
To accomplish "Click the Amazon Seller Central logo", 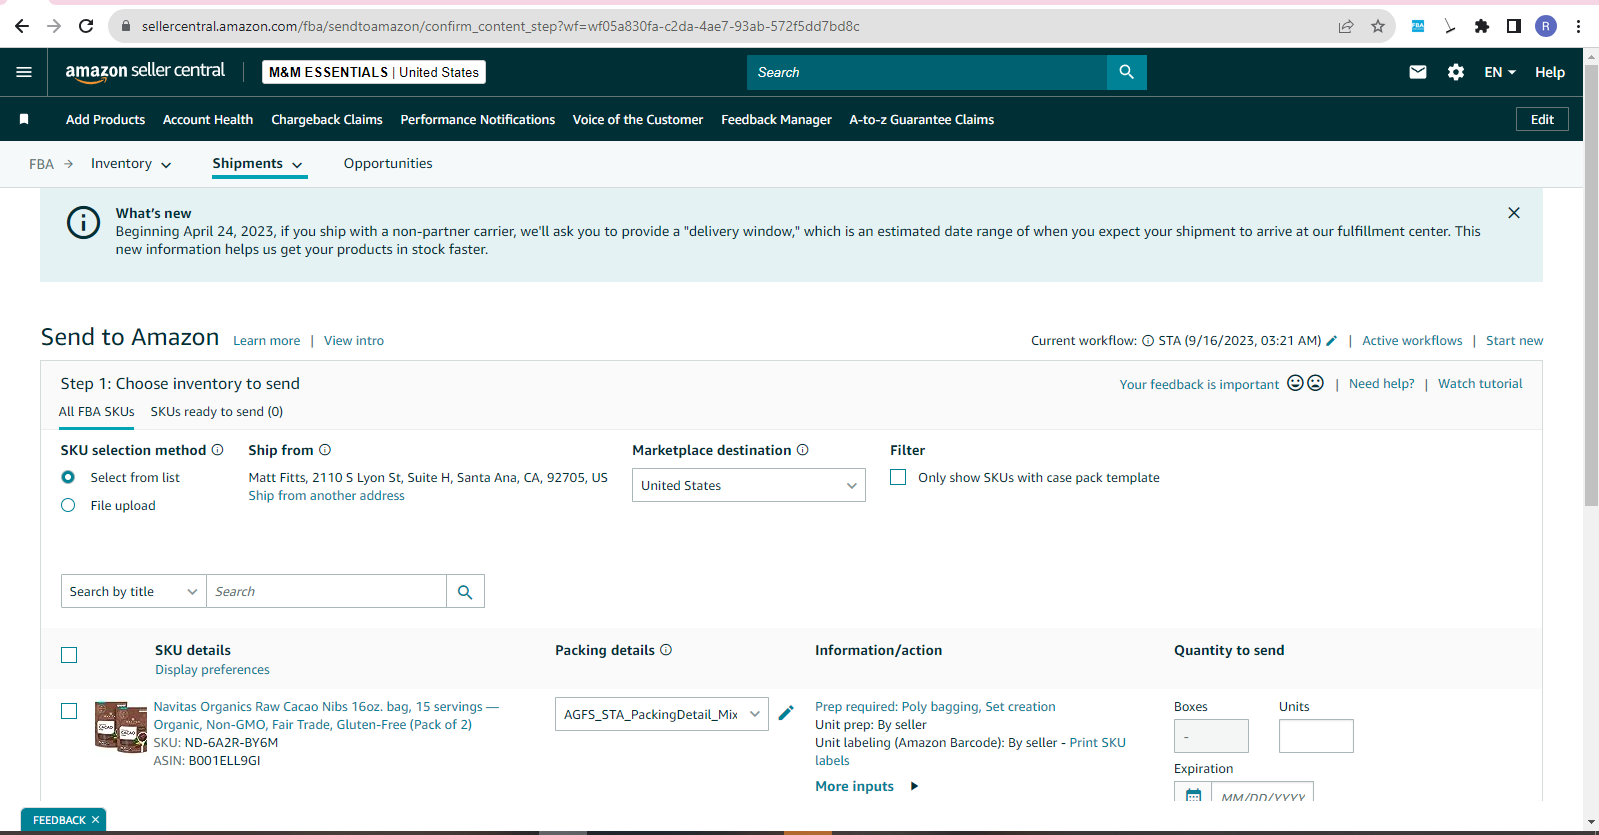I will tap(145, 72).
